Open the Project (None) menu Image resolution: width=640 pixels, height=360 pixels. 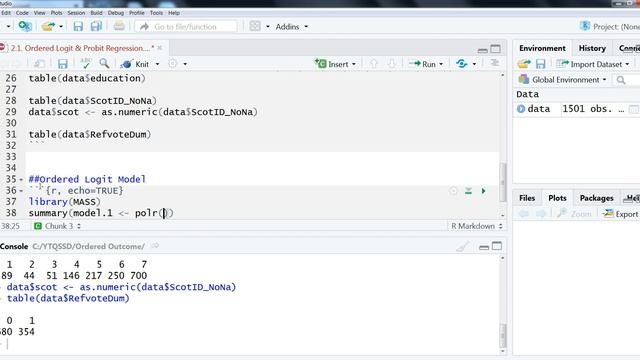pos(610,27)
